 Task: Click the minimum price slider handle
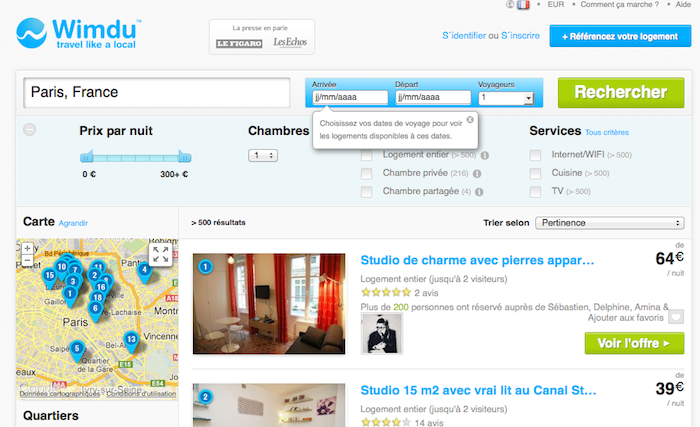(87, 157)
